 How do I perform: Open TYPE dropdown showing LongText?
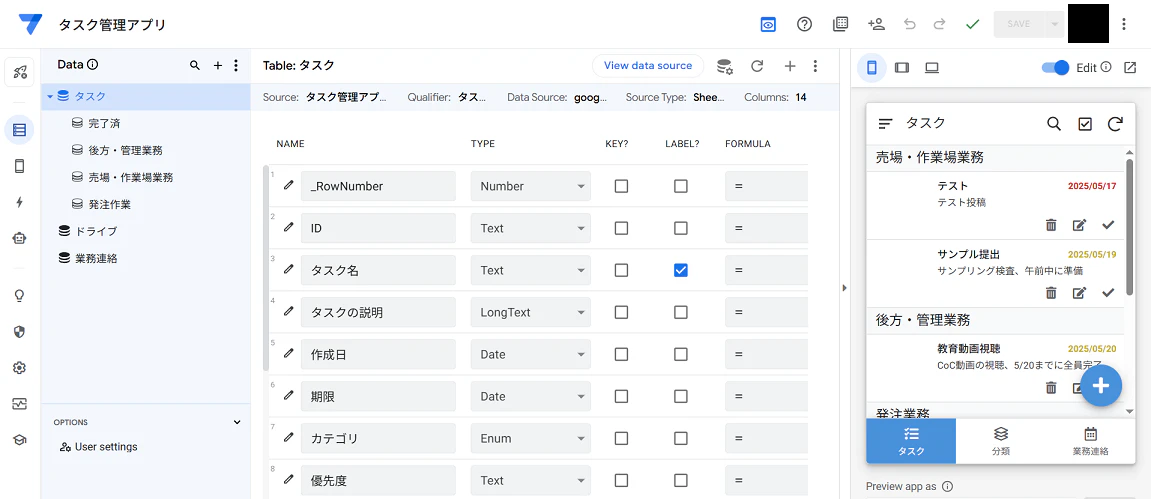click(x=531, y=313)
